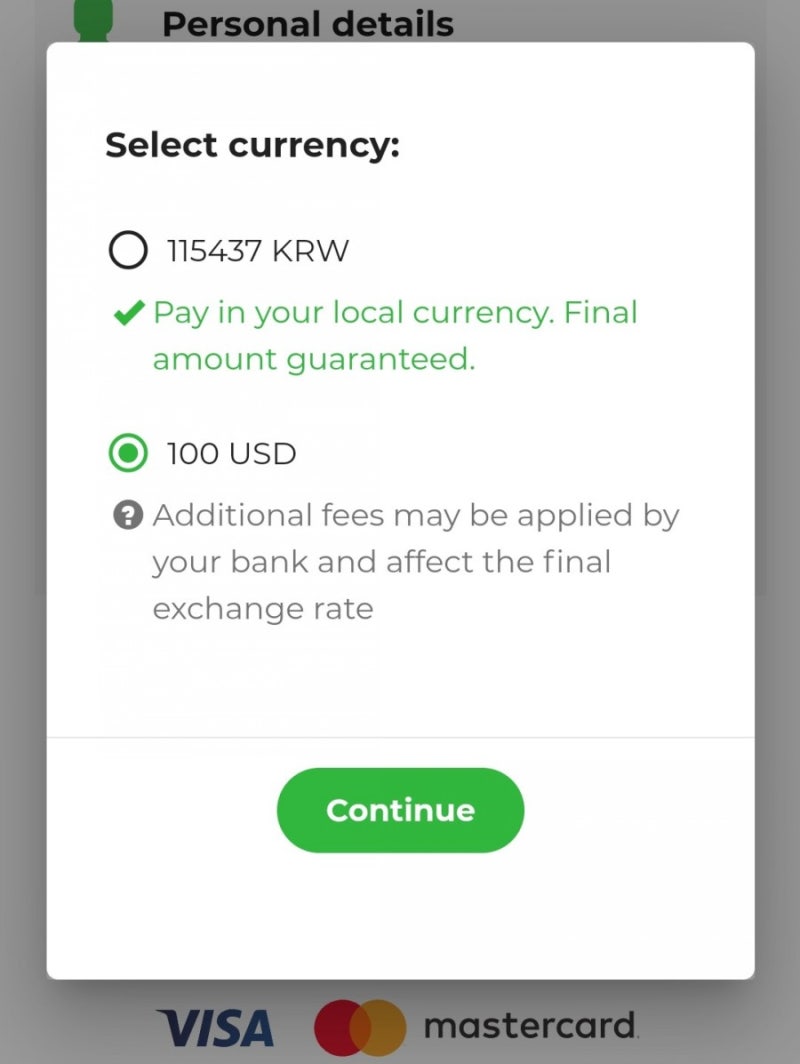Click the mastercard wordmark text

530,1026
